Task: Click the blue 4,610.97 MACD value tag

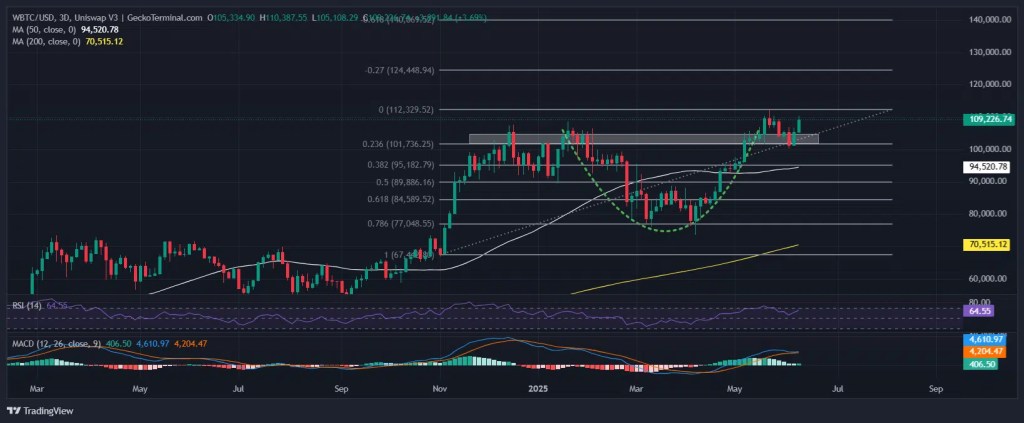Action: (x=985, y=340)
